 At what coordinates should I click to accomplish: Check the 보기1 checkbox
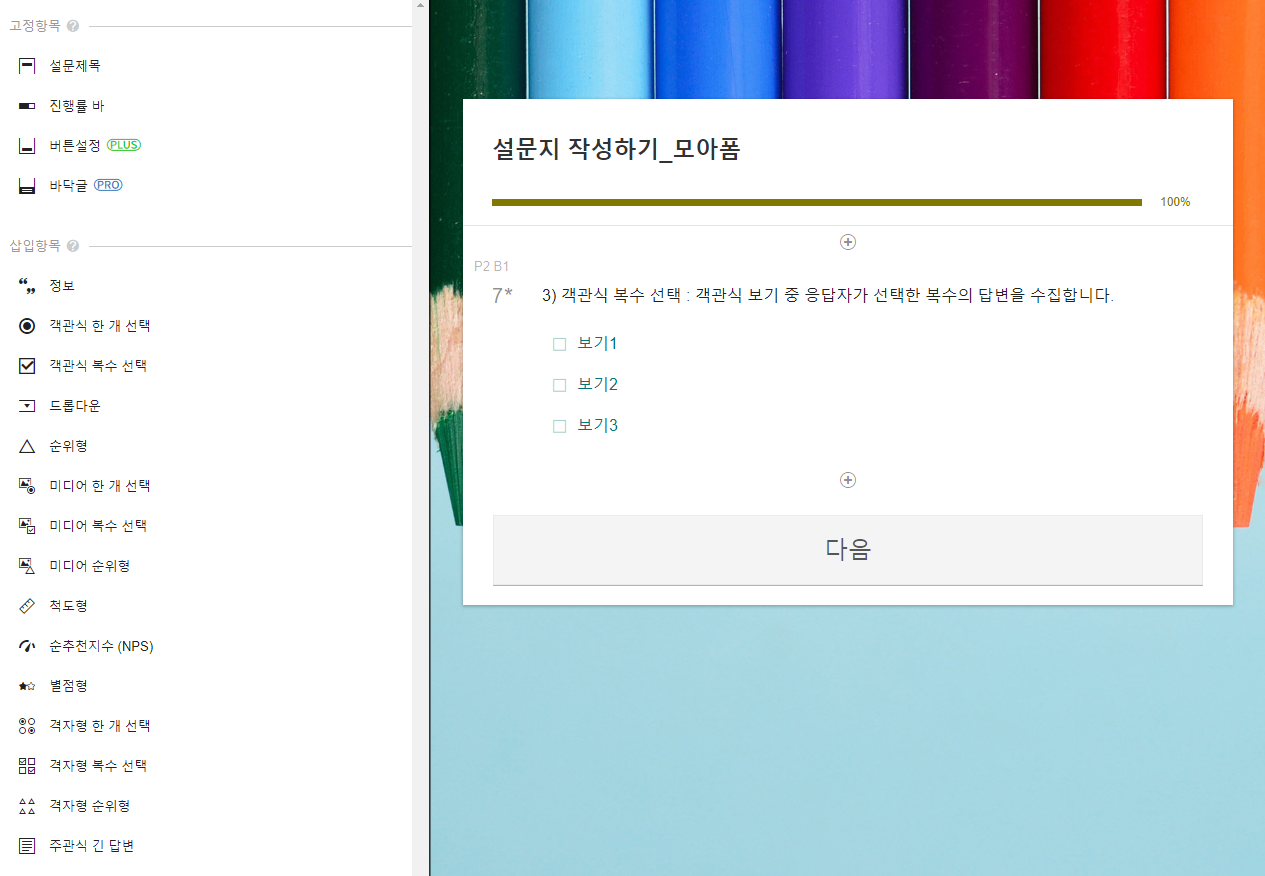click(x=560, y=344)
